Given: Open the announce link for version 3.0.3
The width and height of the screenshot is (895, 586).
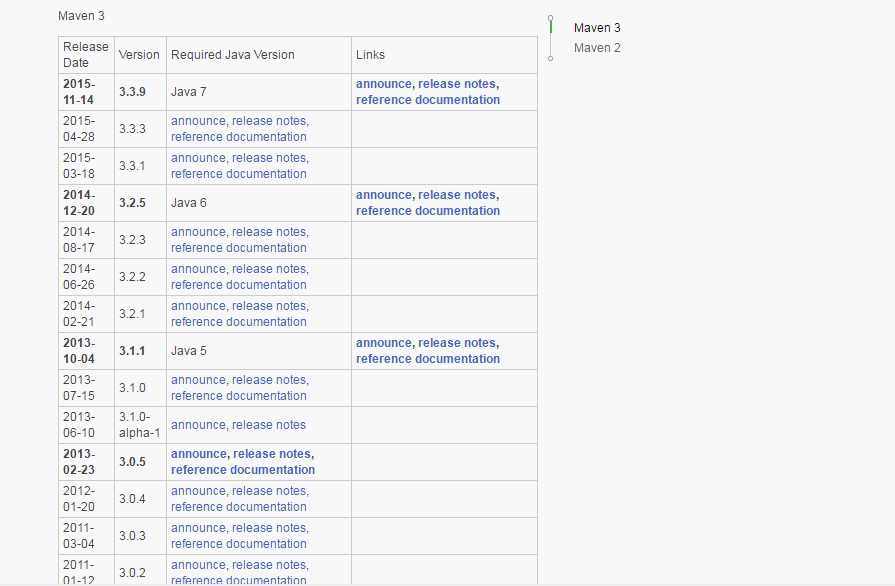Looking at the screenshot, I should [198, 528].
